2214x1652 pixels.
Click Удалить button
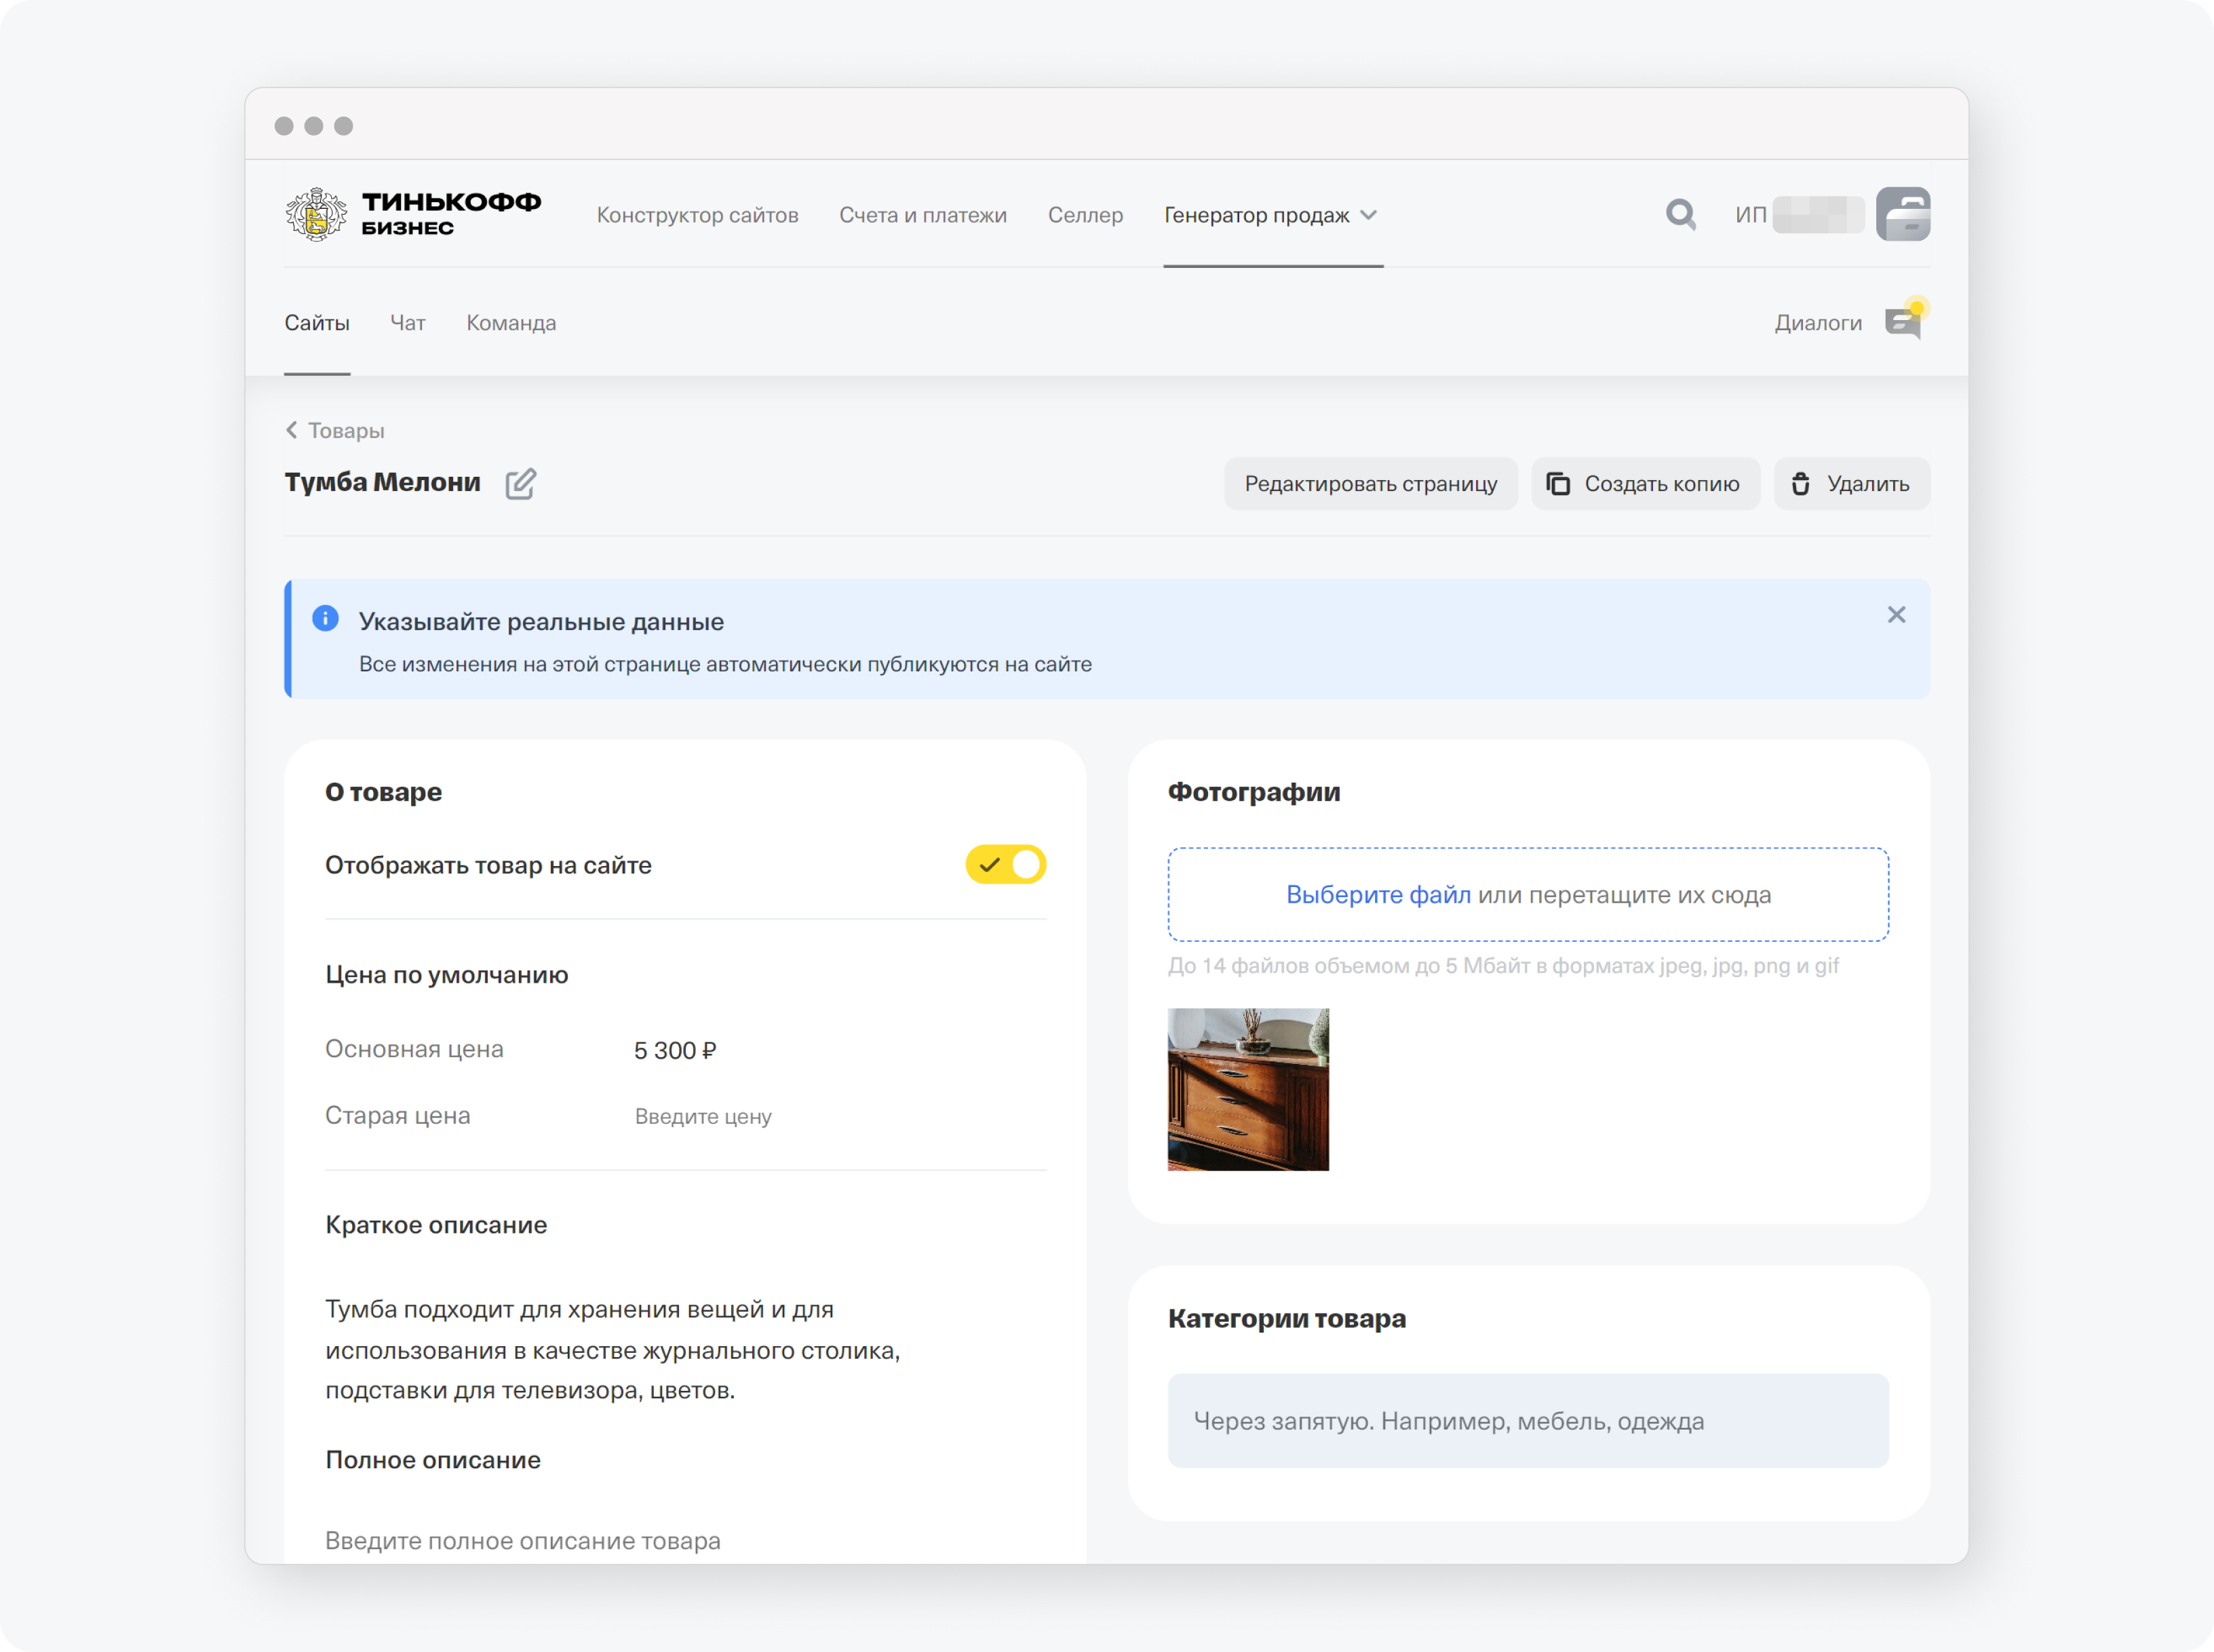click(x=1851, y=484)
